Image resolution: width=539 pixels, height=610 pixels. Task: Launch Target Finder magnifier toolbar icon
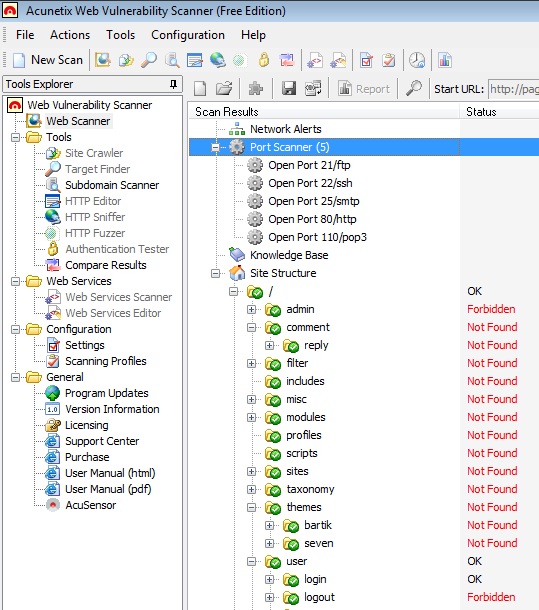click(149, 60)
